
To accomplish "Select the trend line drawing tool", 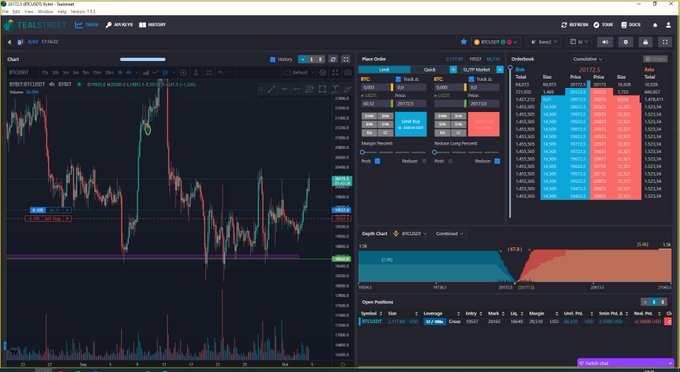I will 271,89.
